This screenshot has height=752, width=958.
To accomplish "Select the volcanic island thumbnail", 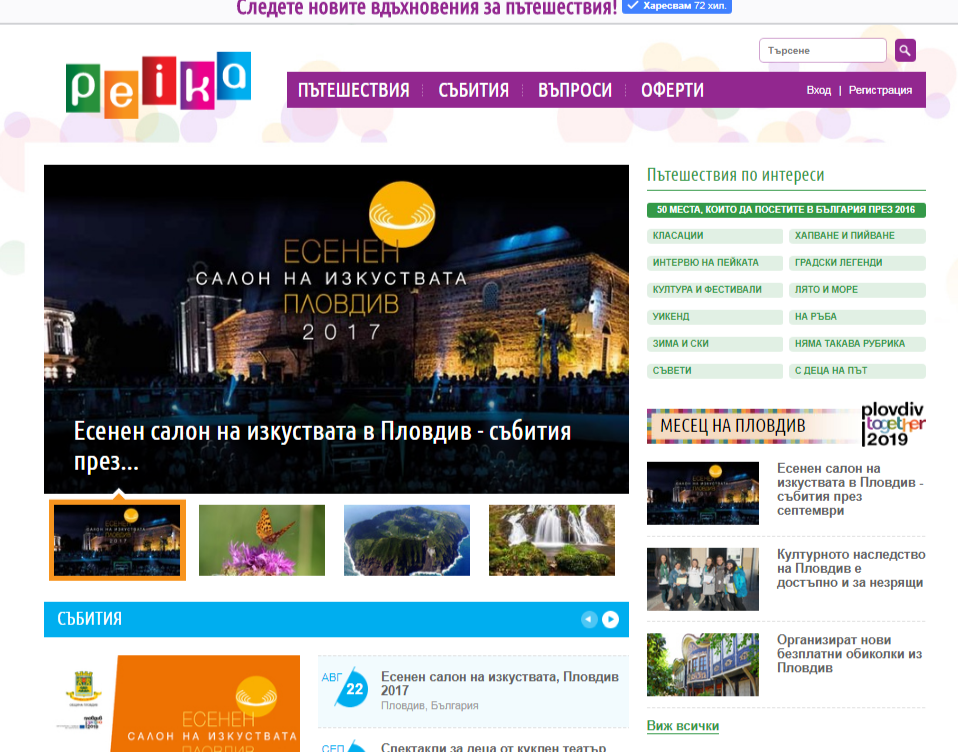I will (x=407, y=540).
